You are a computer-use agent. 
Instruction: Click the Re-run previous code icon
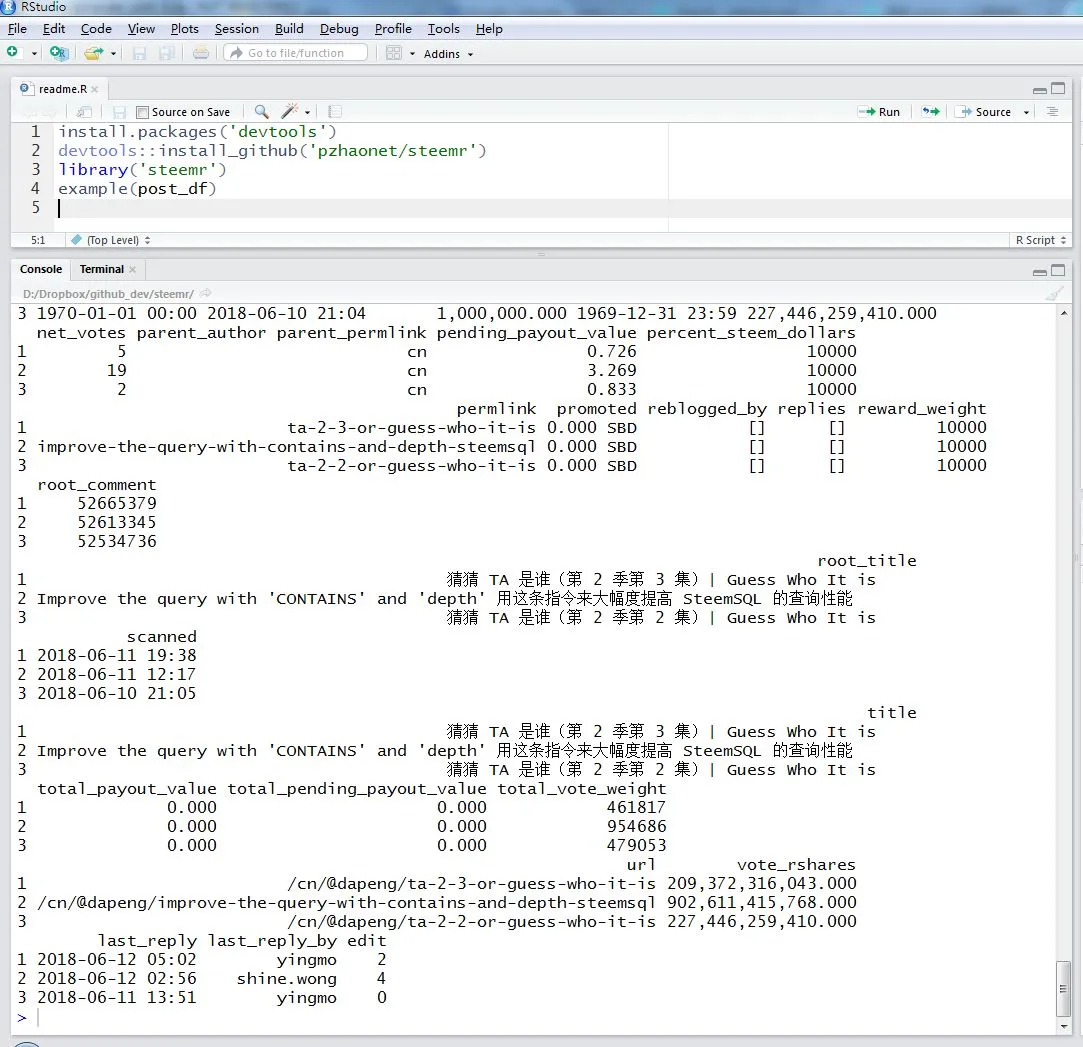click(931, 112)
